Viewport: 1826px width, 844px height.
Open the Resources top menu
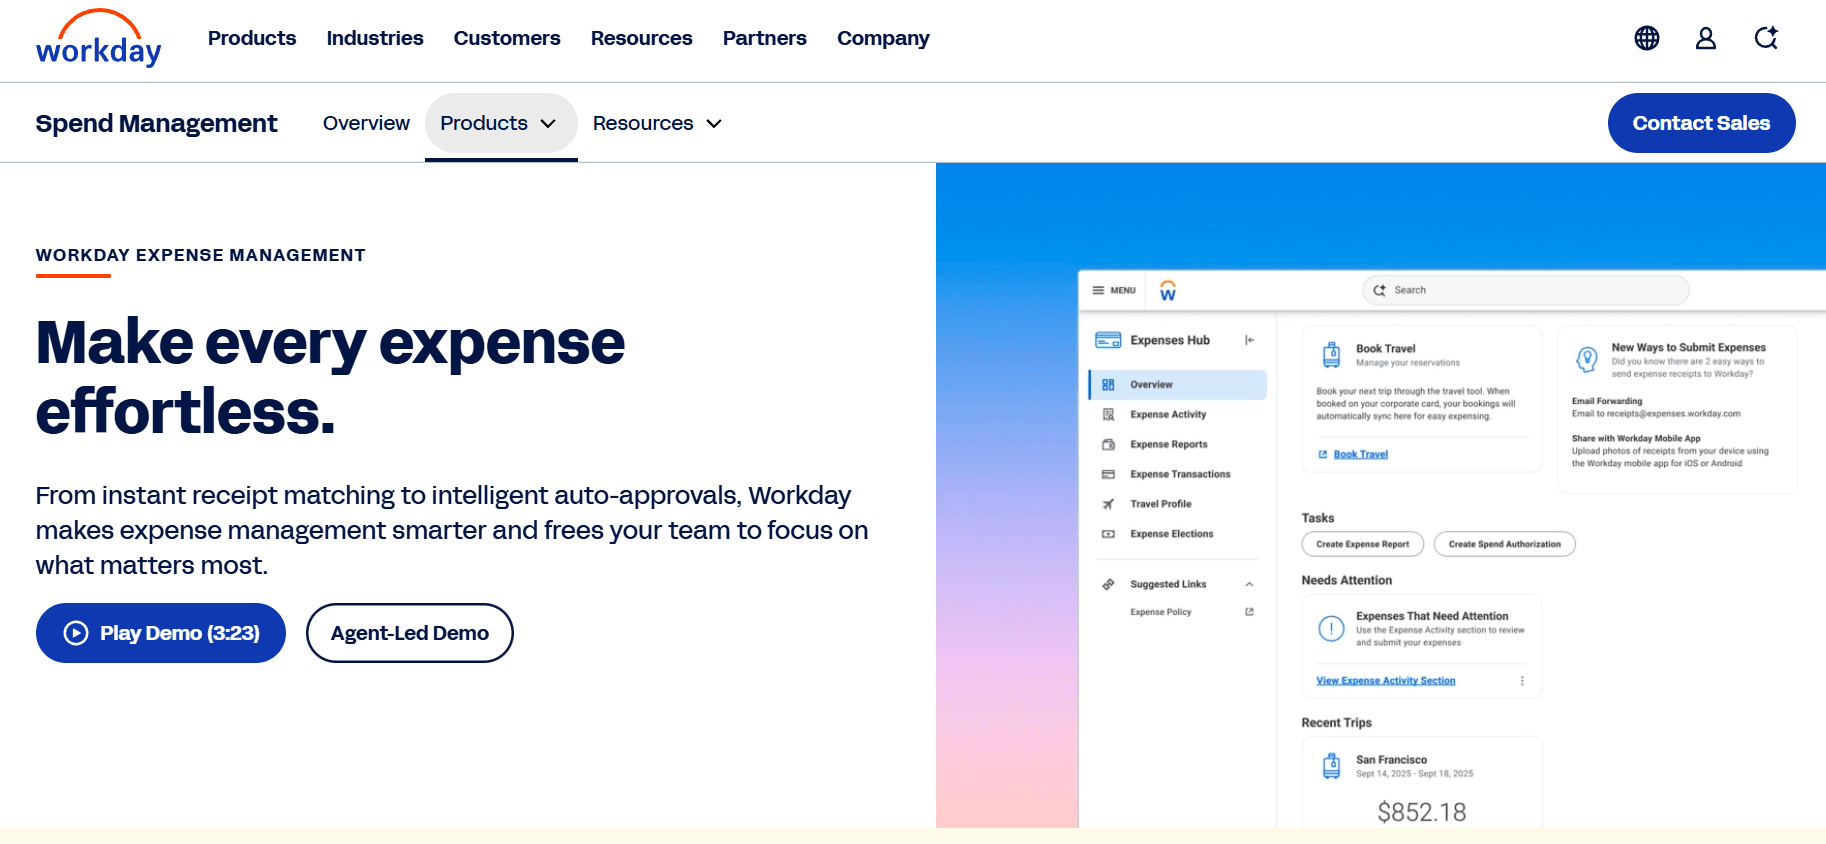click(642, 38)
